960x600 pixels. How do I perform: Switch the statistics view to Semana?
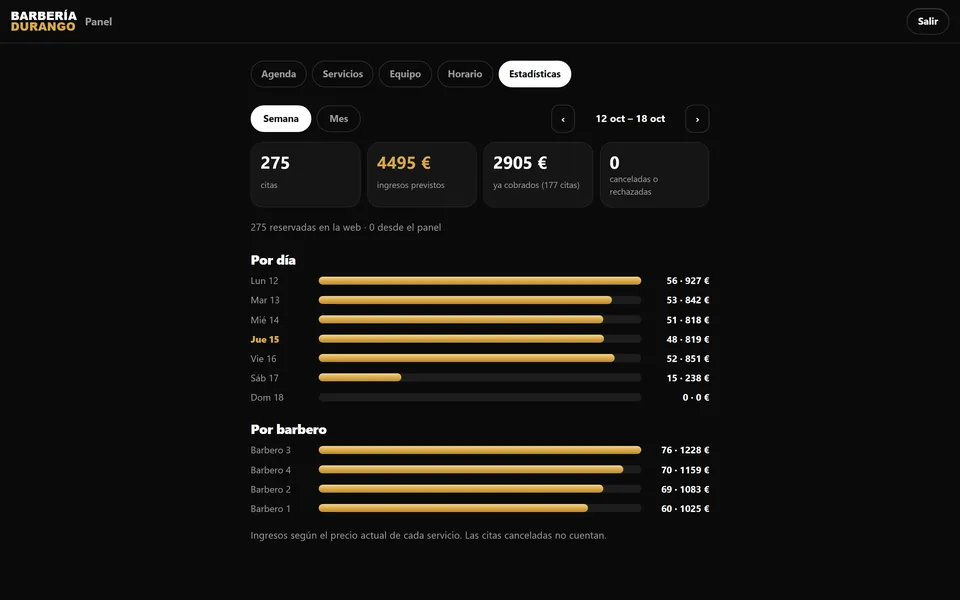[x=280, y=119]
